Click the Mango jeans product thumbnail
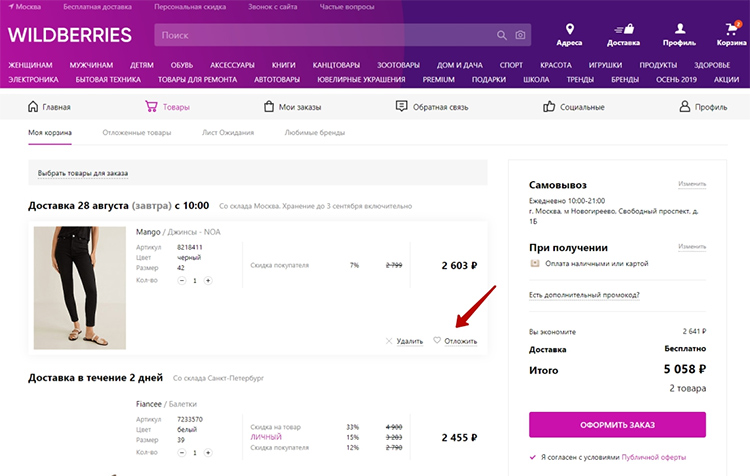The image size is (750, 476). coord(78,286)
